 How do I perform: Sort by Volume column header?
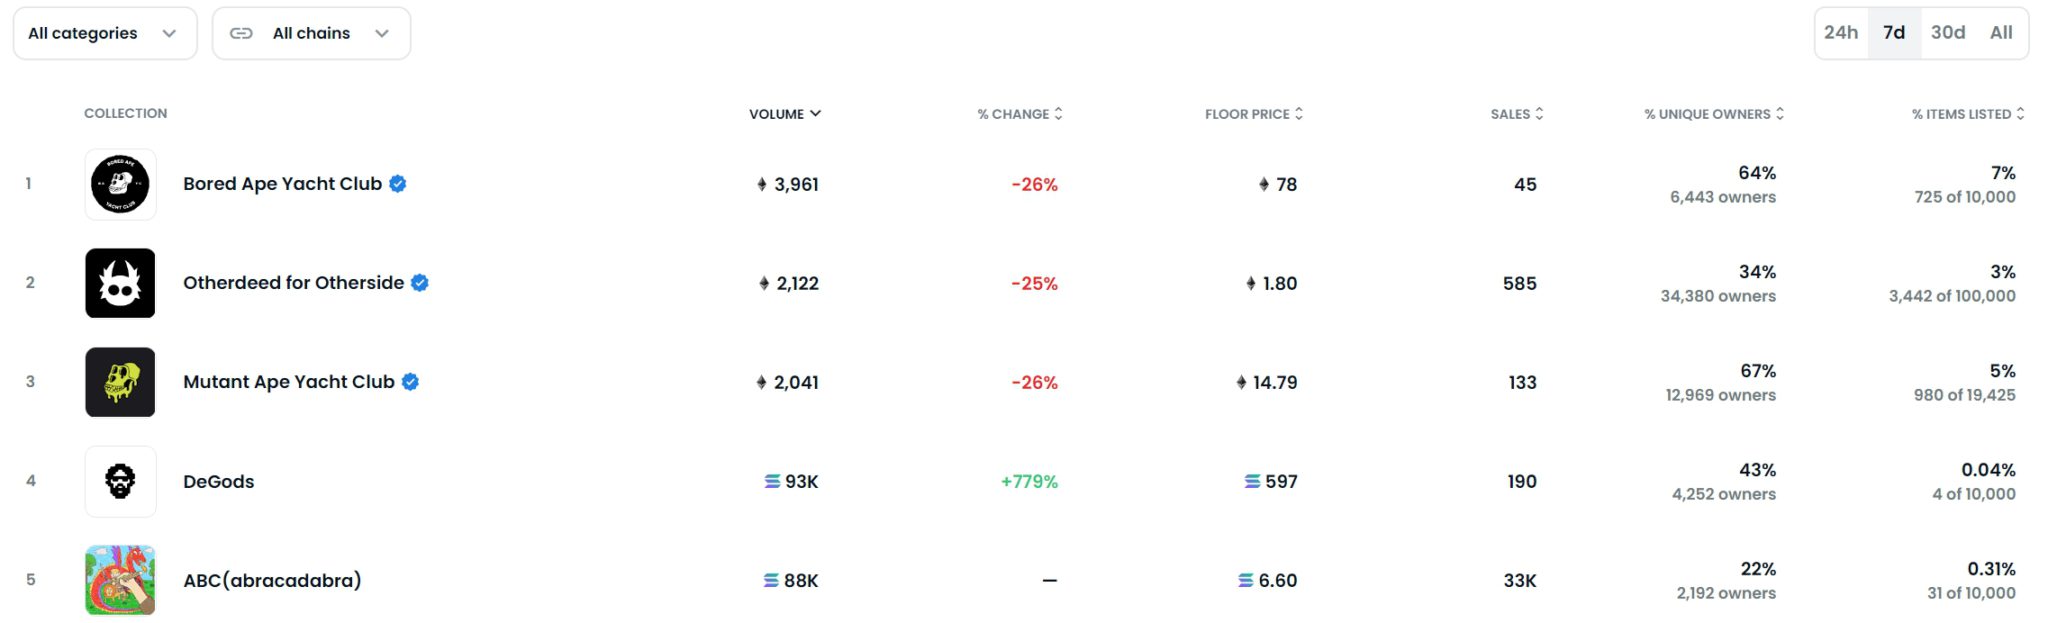coord(784,114)
